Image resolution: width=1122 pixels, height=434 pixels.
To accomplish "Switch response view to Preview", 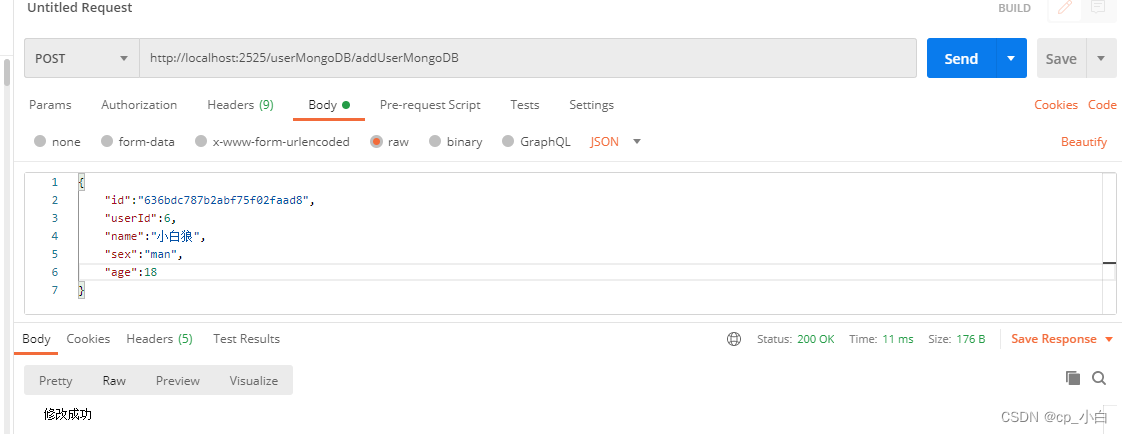I will tap(177, 380).
